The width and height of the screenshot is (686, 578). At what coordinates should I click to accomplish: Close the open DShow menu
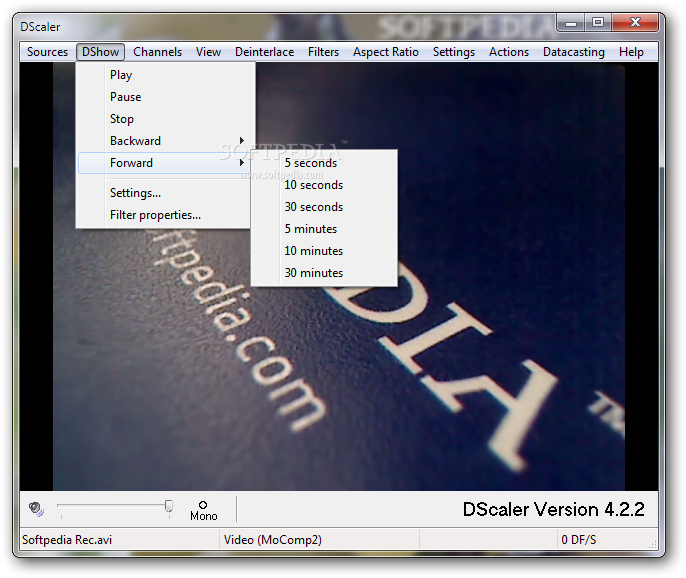pyautogui.click(x=100, y=52)
